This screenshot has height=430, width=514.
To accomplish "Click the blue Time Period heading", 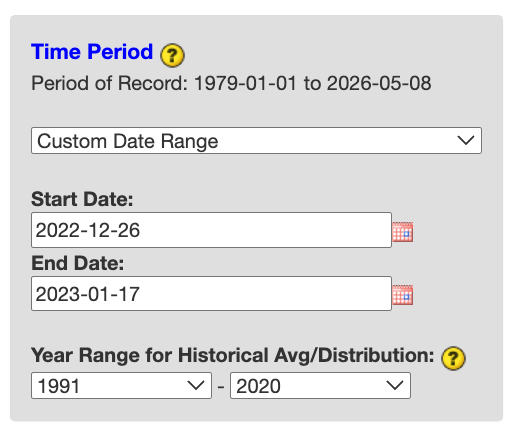I will click(x=92, y=52).
